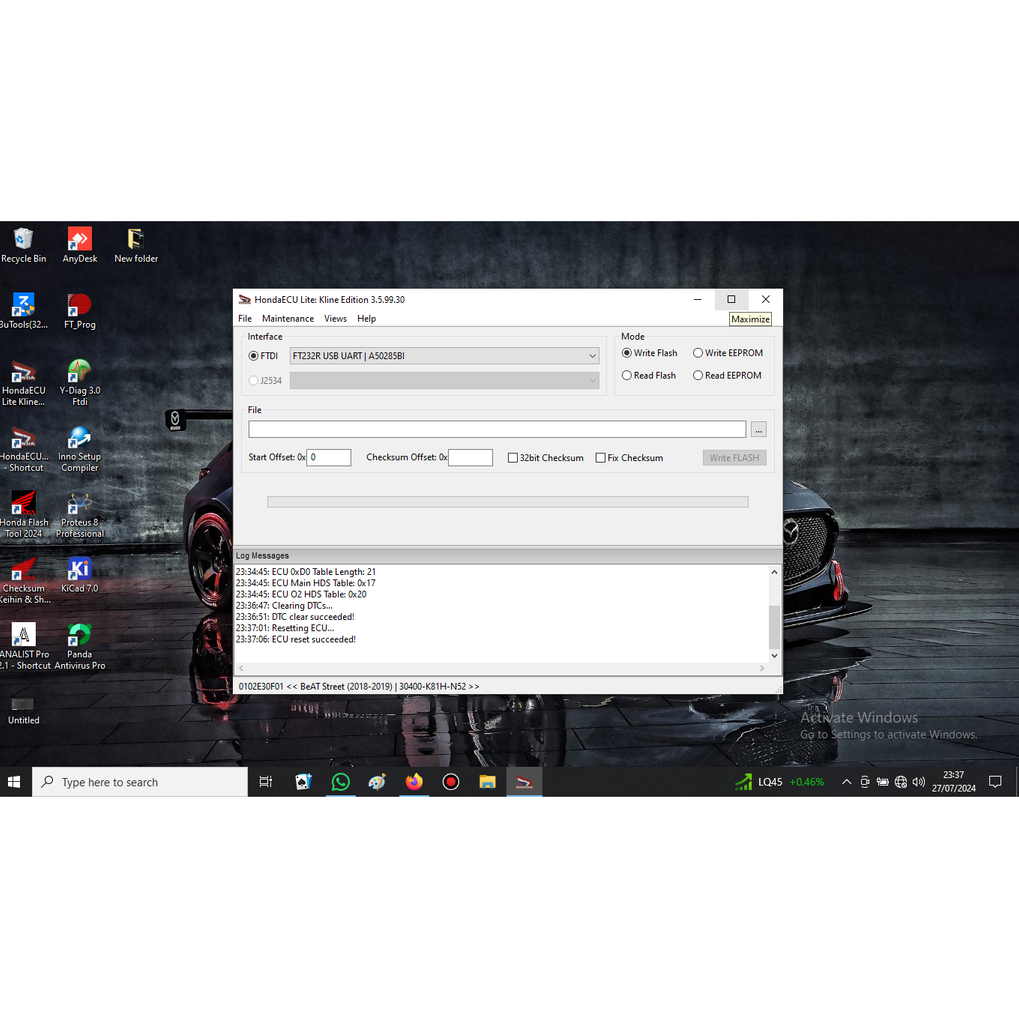Switch to HondaECU app in taskbar

[524, 782]
